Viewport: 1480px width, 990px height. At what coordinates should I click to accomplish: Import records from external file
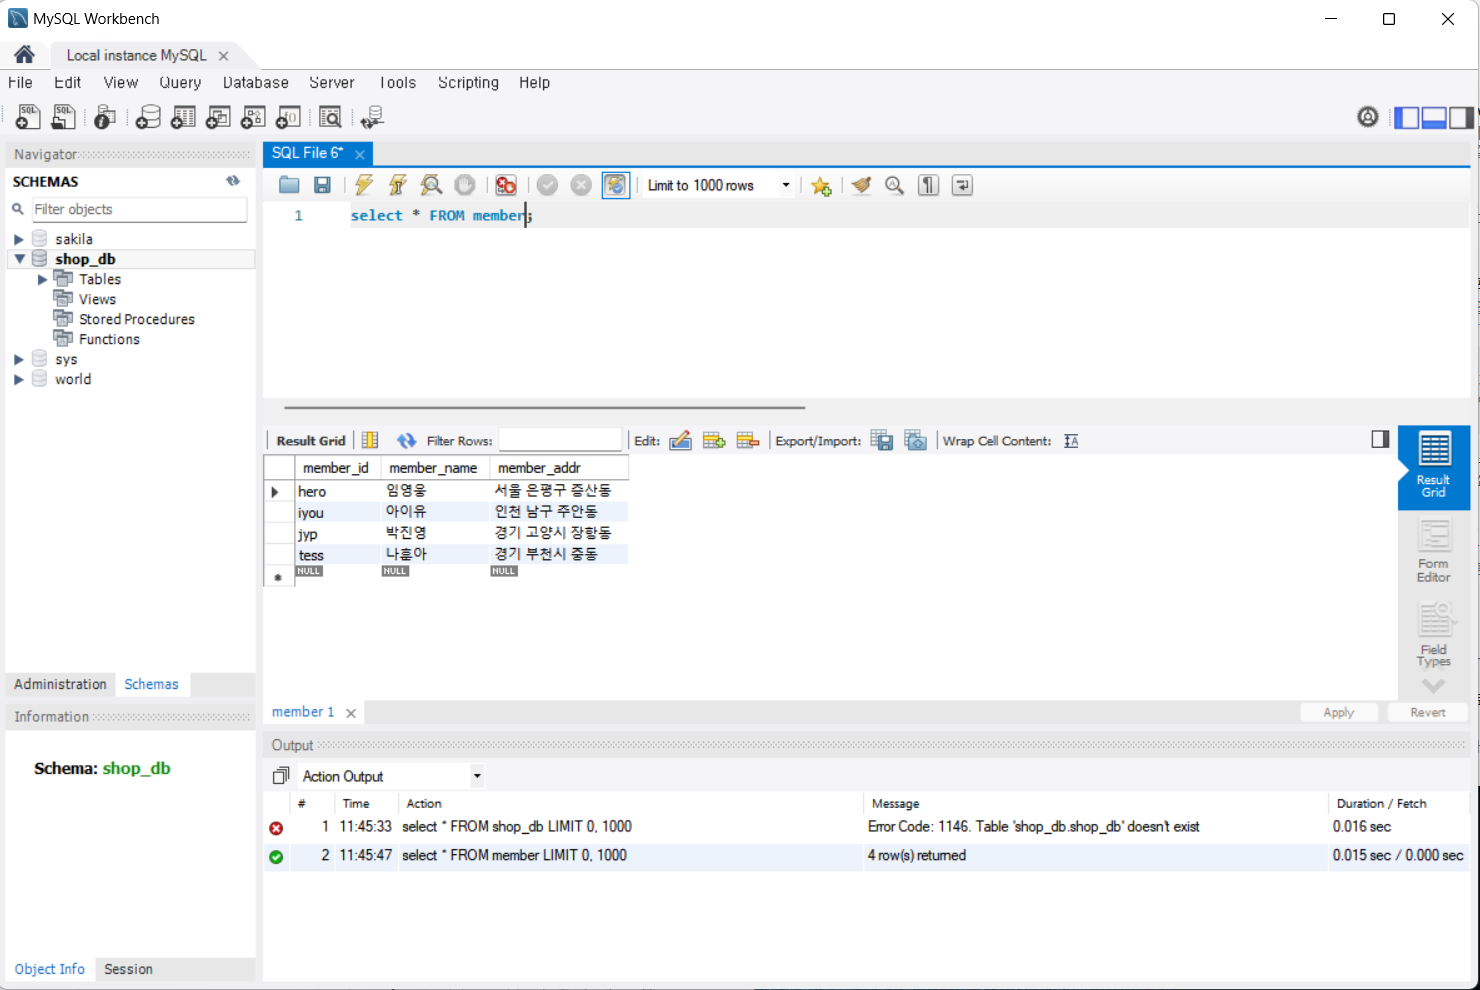tap(916, 441)
